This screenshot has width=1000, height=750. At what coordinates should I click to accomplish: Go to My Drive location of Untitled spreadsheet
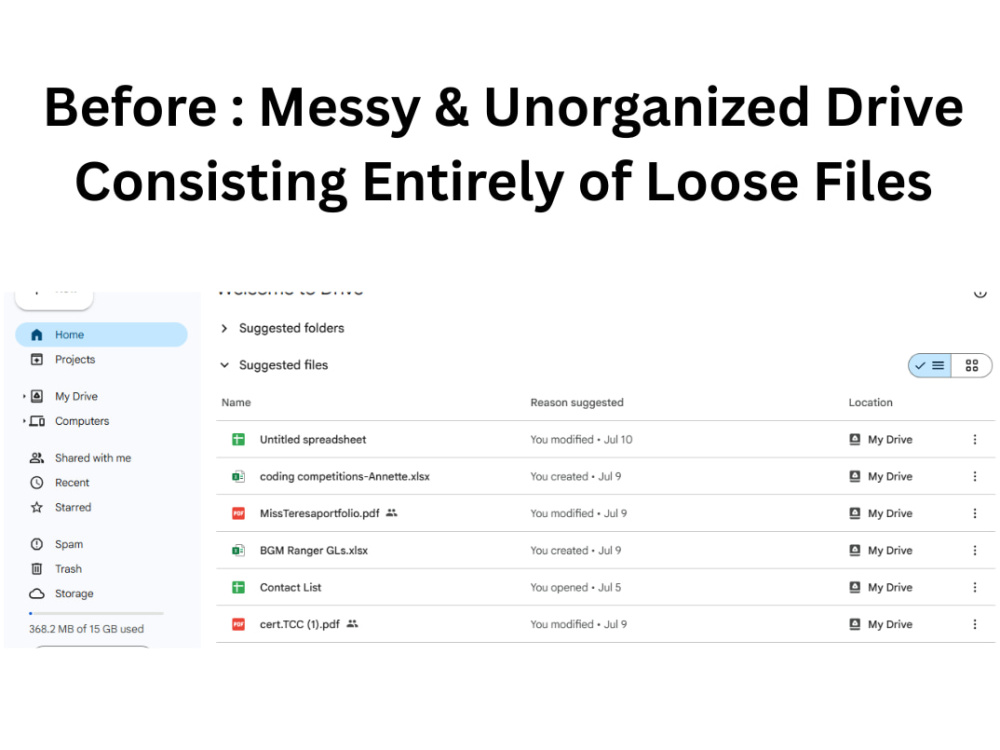click(881, 440)
